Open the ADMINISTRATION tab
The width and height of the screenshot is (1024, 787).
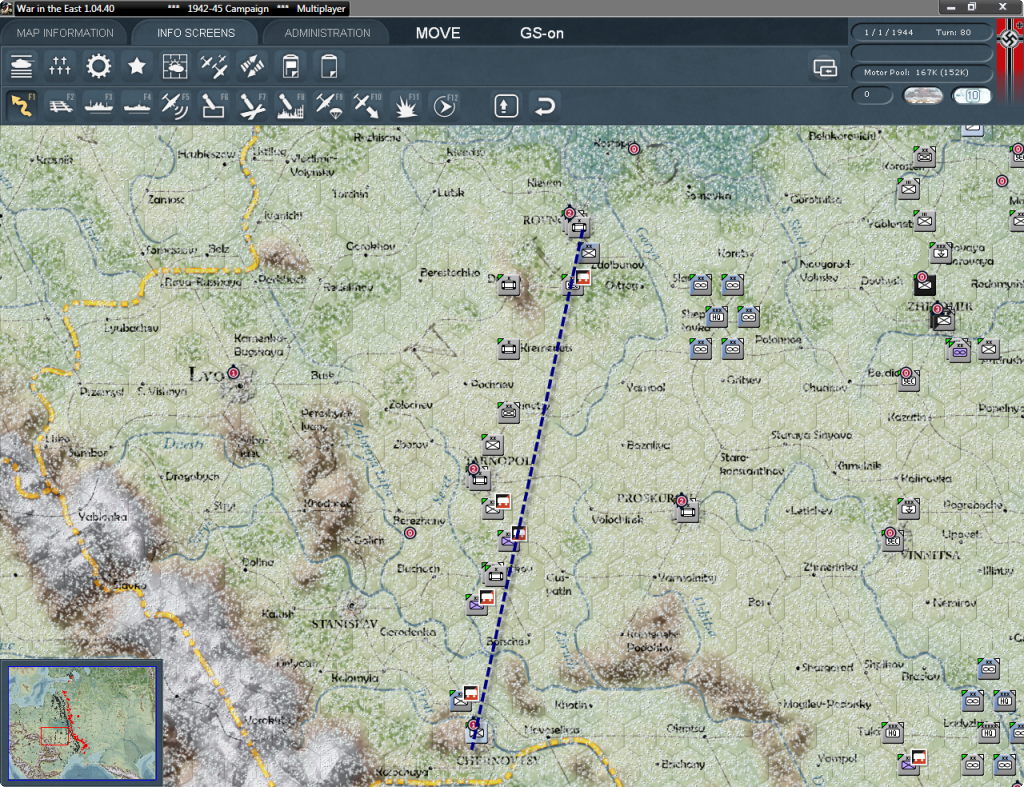click(327, 33)
